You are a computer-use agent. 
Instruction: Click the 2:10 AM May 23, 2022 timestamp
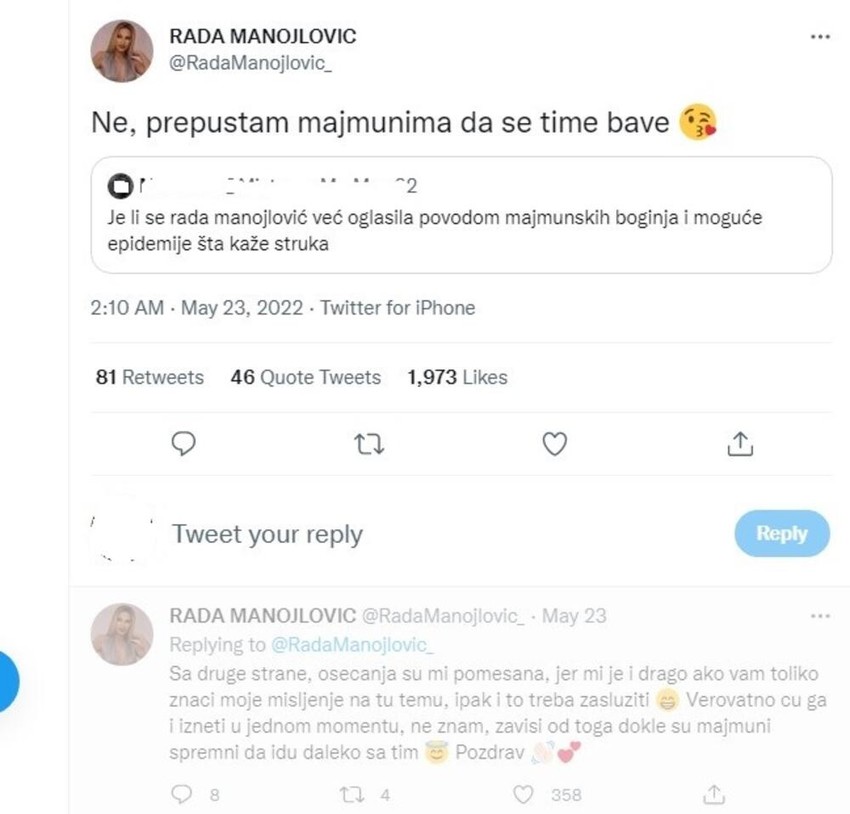198,308
